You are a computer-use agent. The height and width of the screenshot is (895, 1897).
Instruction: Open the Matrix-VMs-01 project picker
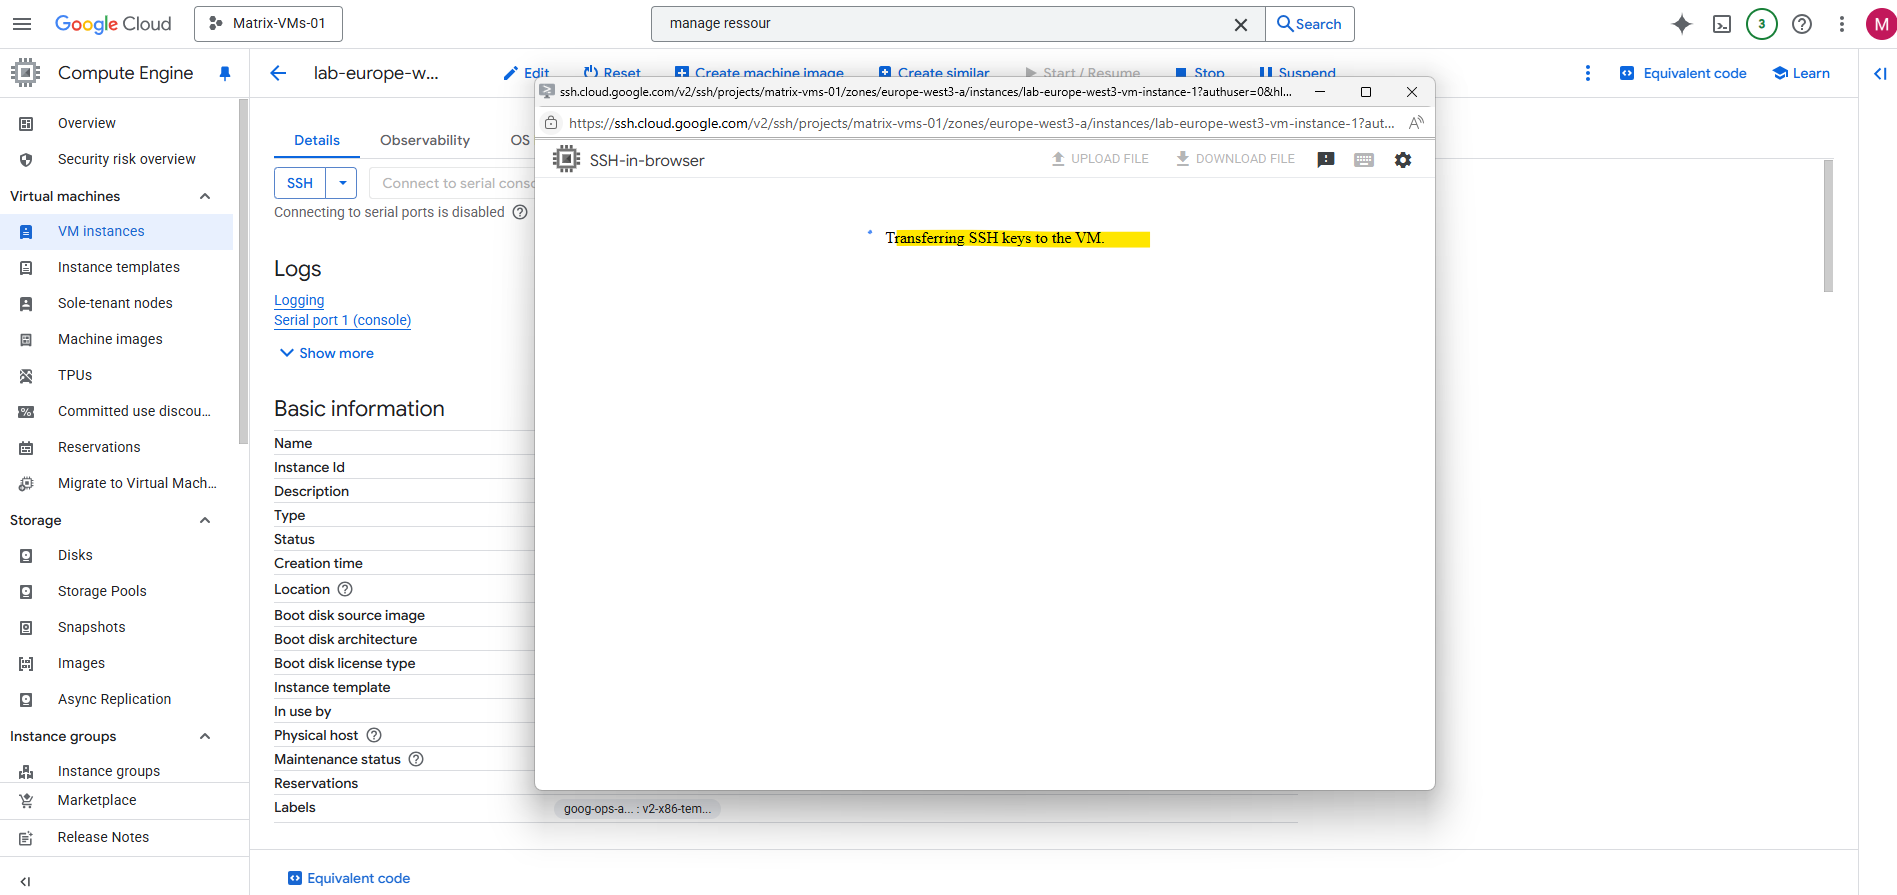pyautogui.click(x=268, y=24)
